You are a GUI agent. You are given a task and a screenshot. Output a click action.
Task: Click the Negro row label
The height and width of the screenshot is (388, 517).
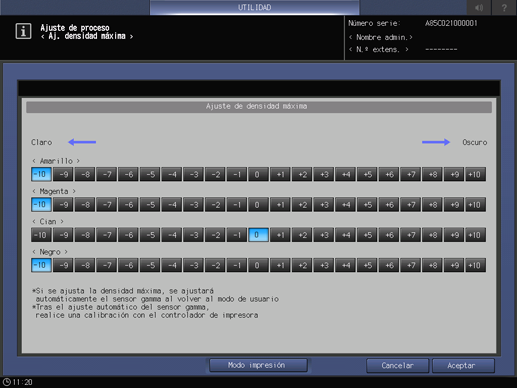pos(50,252)
